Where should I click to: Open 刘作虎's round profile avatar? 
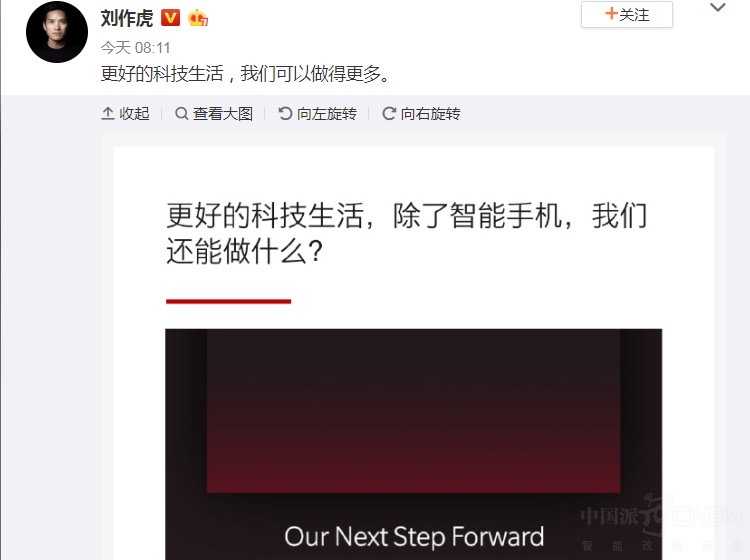coord(57,32)
